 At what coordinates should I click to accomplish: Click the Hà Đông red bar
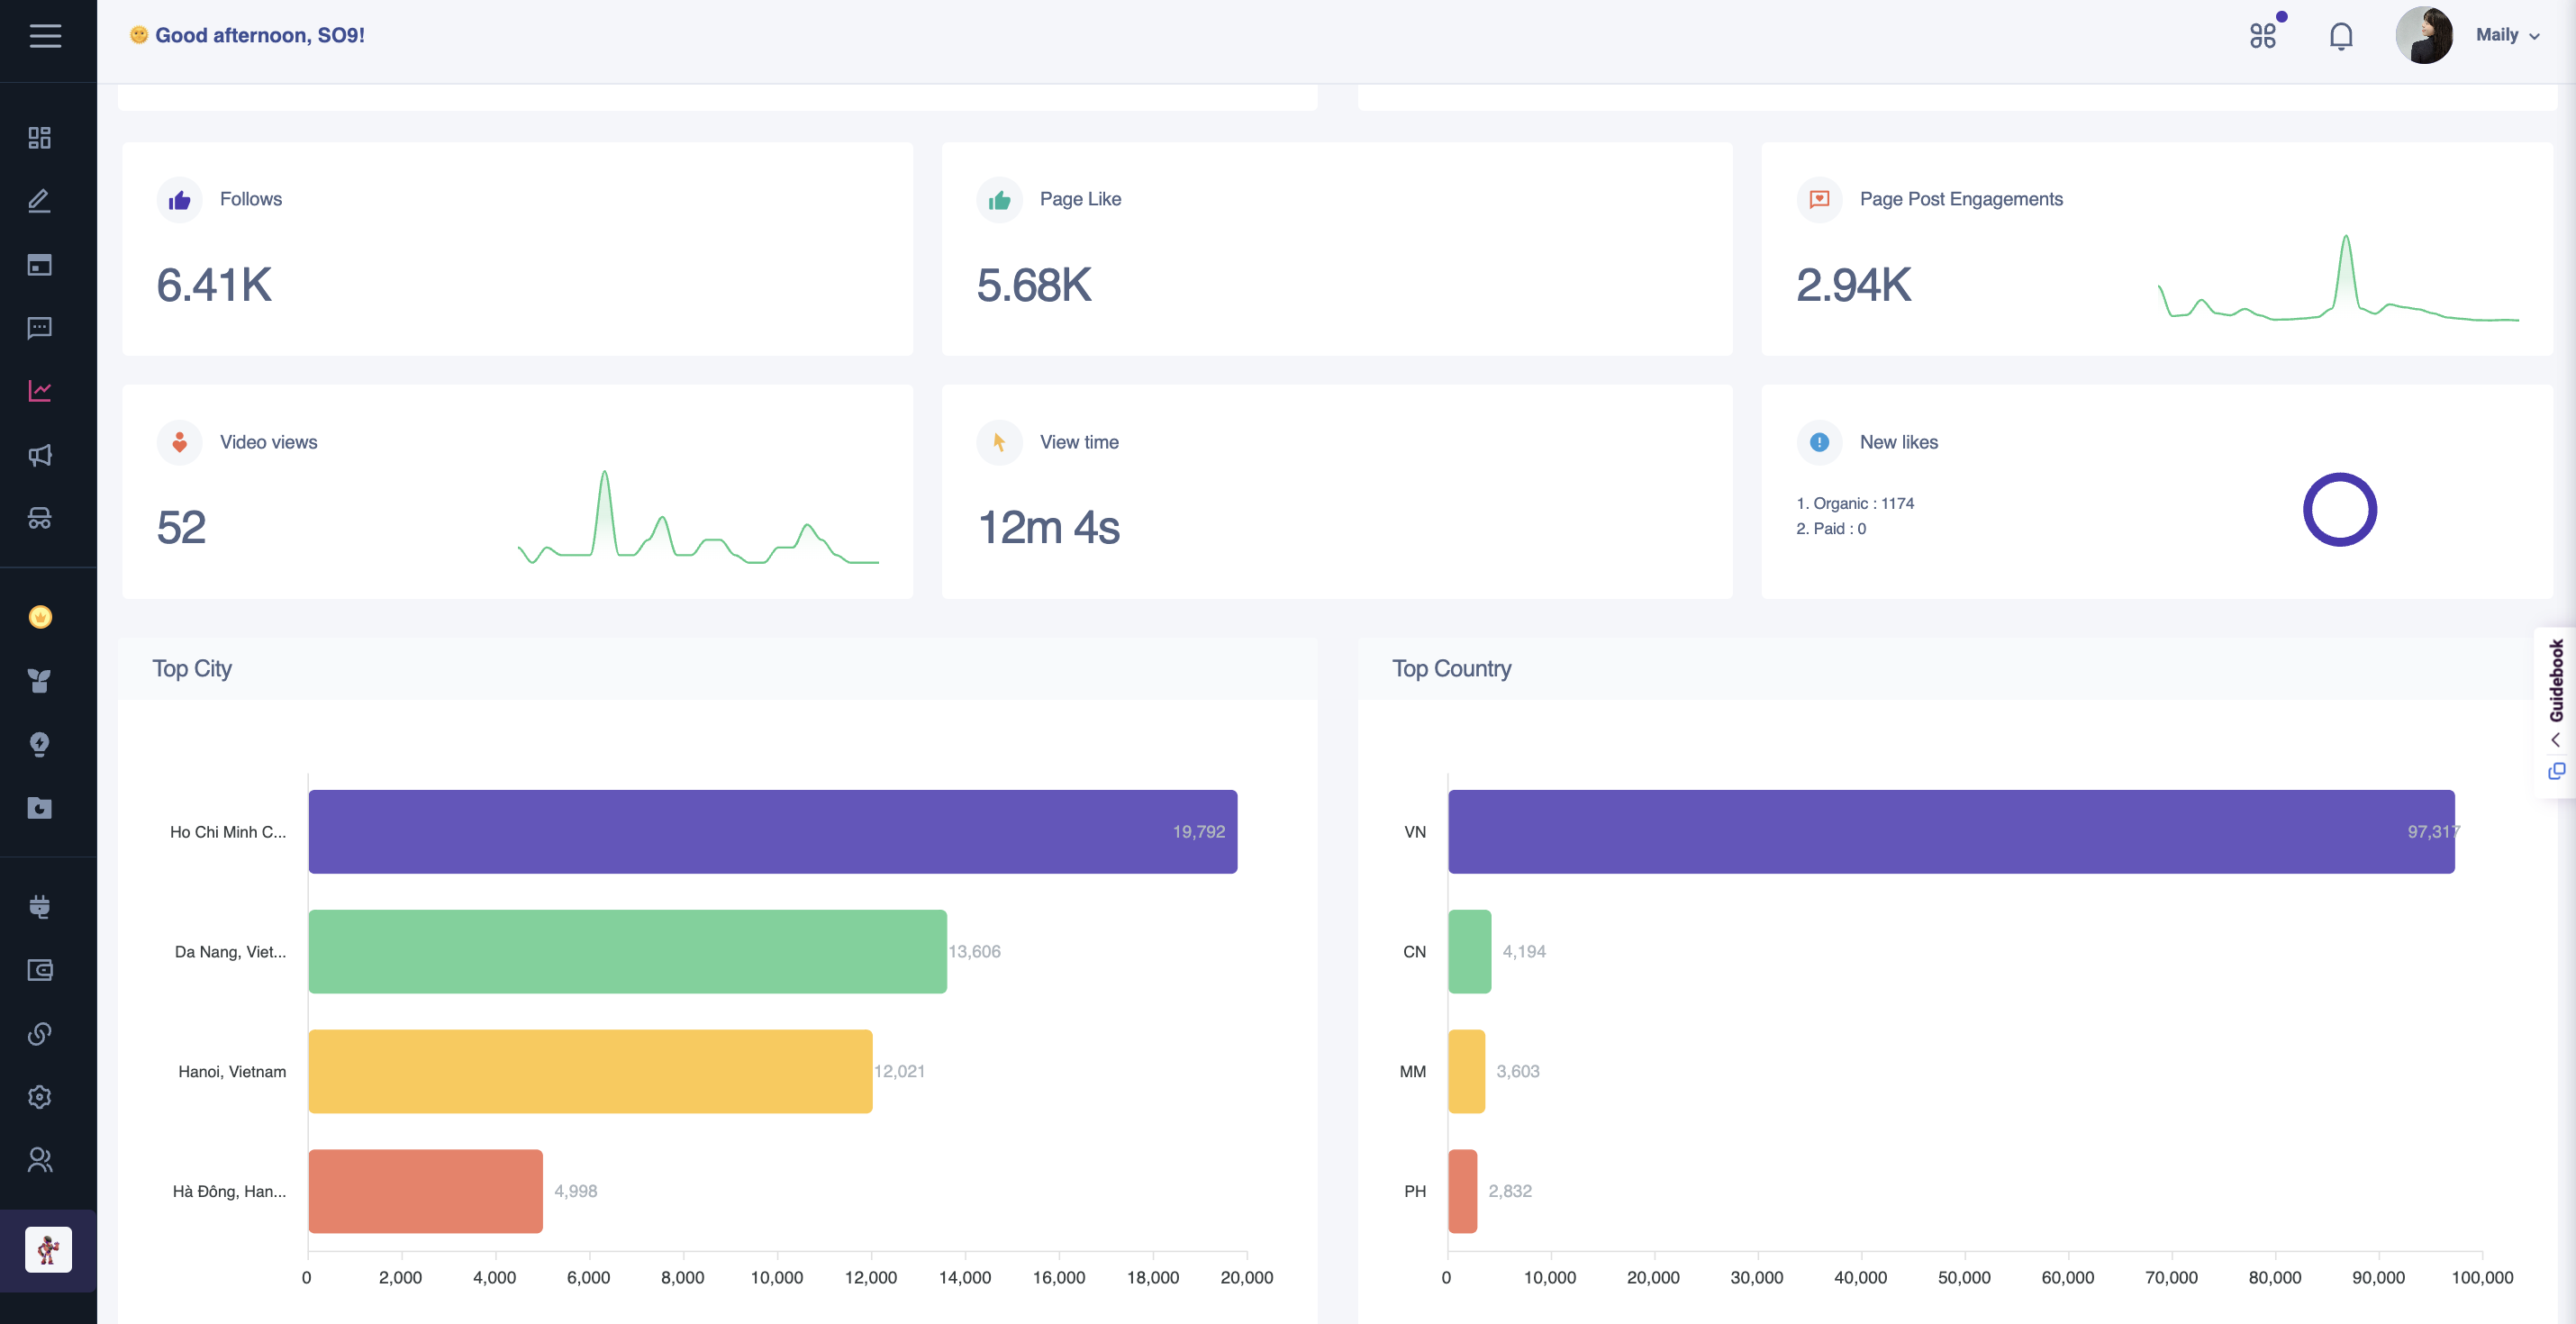[425, 1192]
